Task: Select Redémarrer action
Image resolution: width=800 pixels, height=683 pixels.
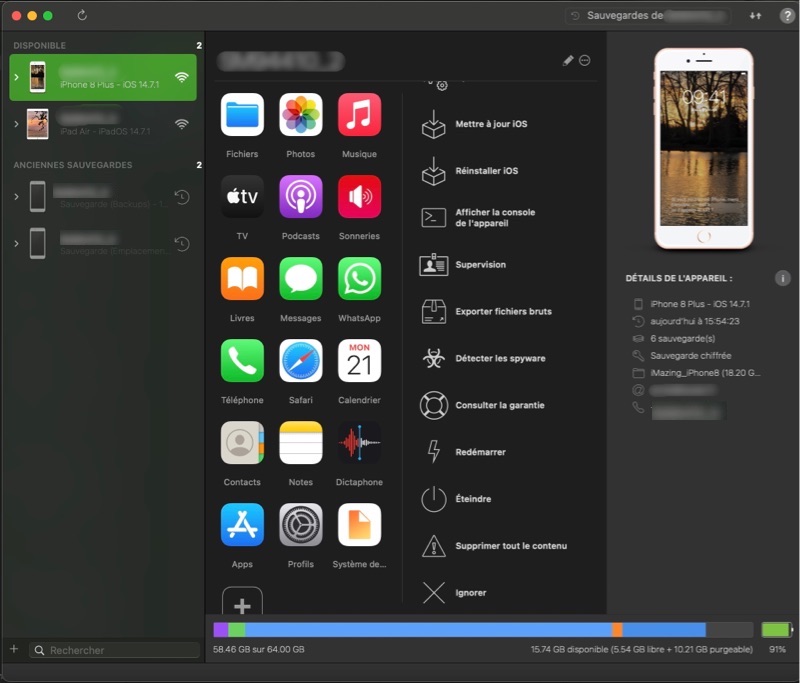Action: click(480, 452)
